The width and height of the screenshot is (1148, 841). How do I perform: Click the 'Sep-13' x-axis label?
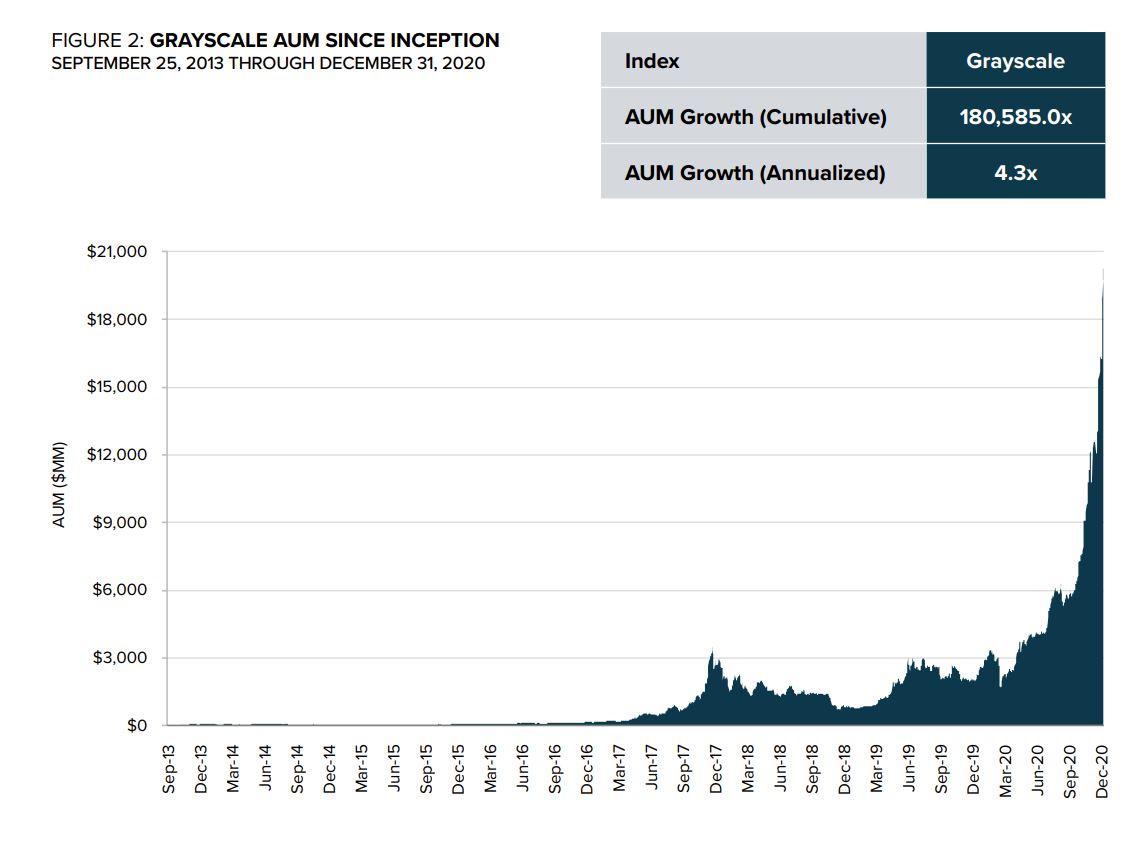168,769
